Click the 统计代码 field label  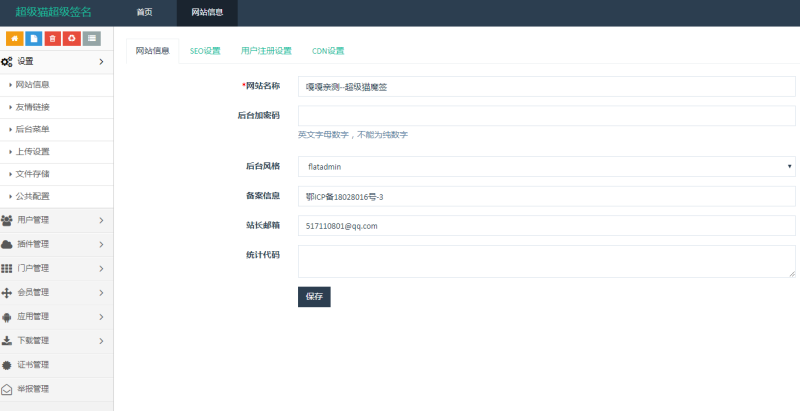263,254
